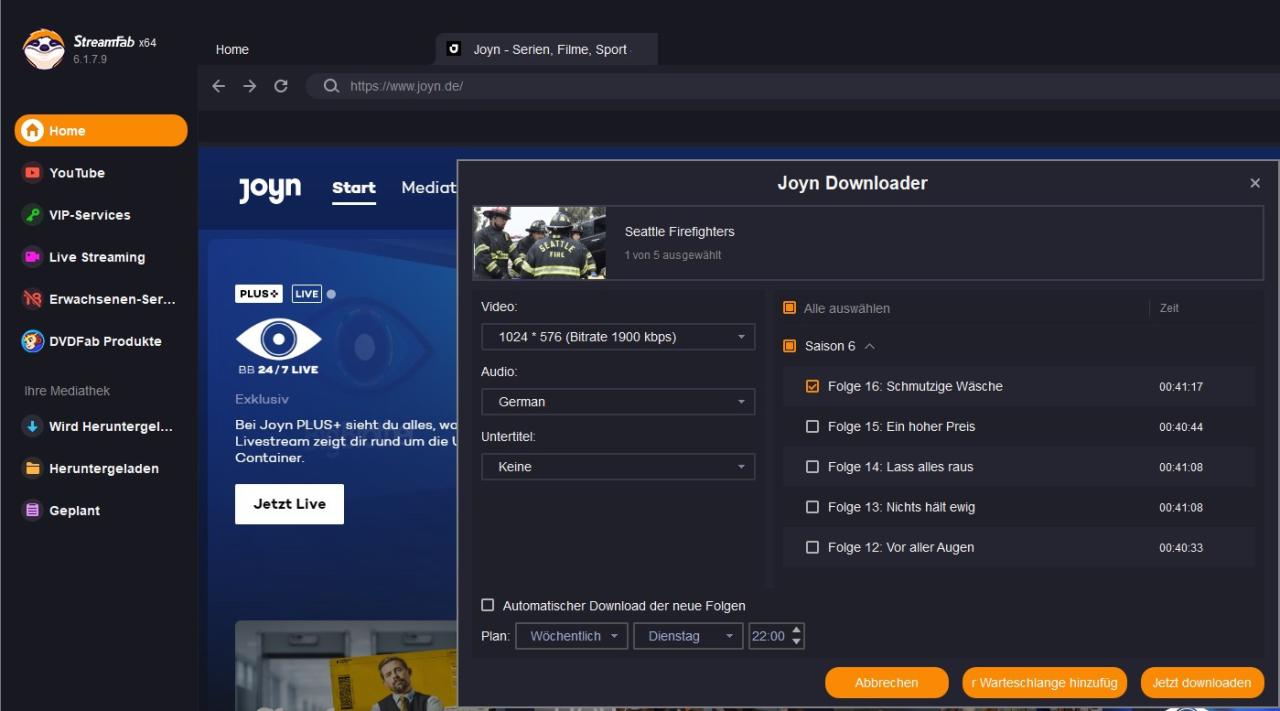
Task: Uncheck Folge 16: Schmutzige Wäsche
Action: pos(812,386)
